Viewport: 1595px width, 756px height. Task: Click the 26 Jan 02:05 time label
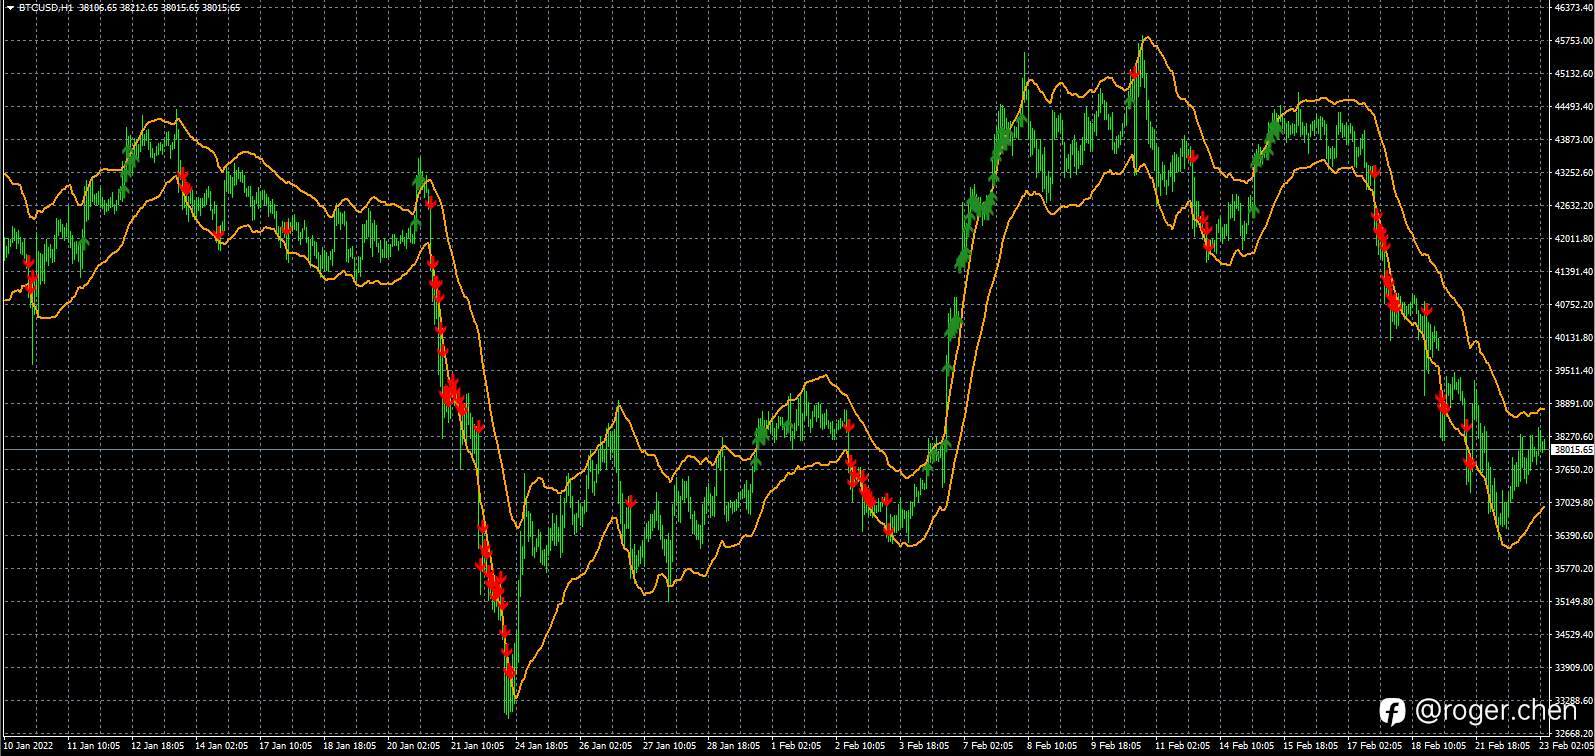click(605, 745)
